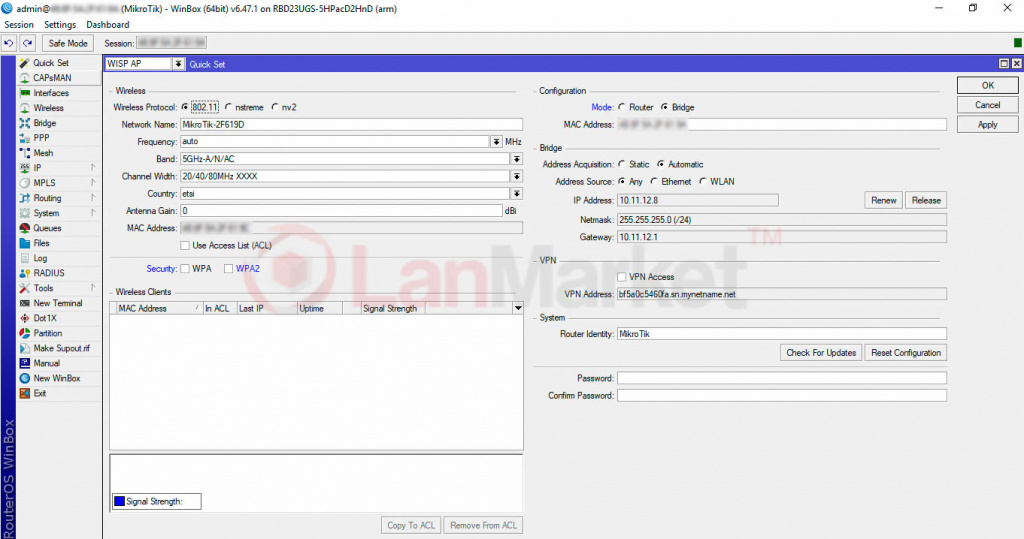Check the VPN Access checkbox
The image size is (1024, 539).
click(622, 277)
